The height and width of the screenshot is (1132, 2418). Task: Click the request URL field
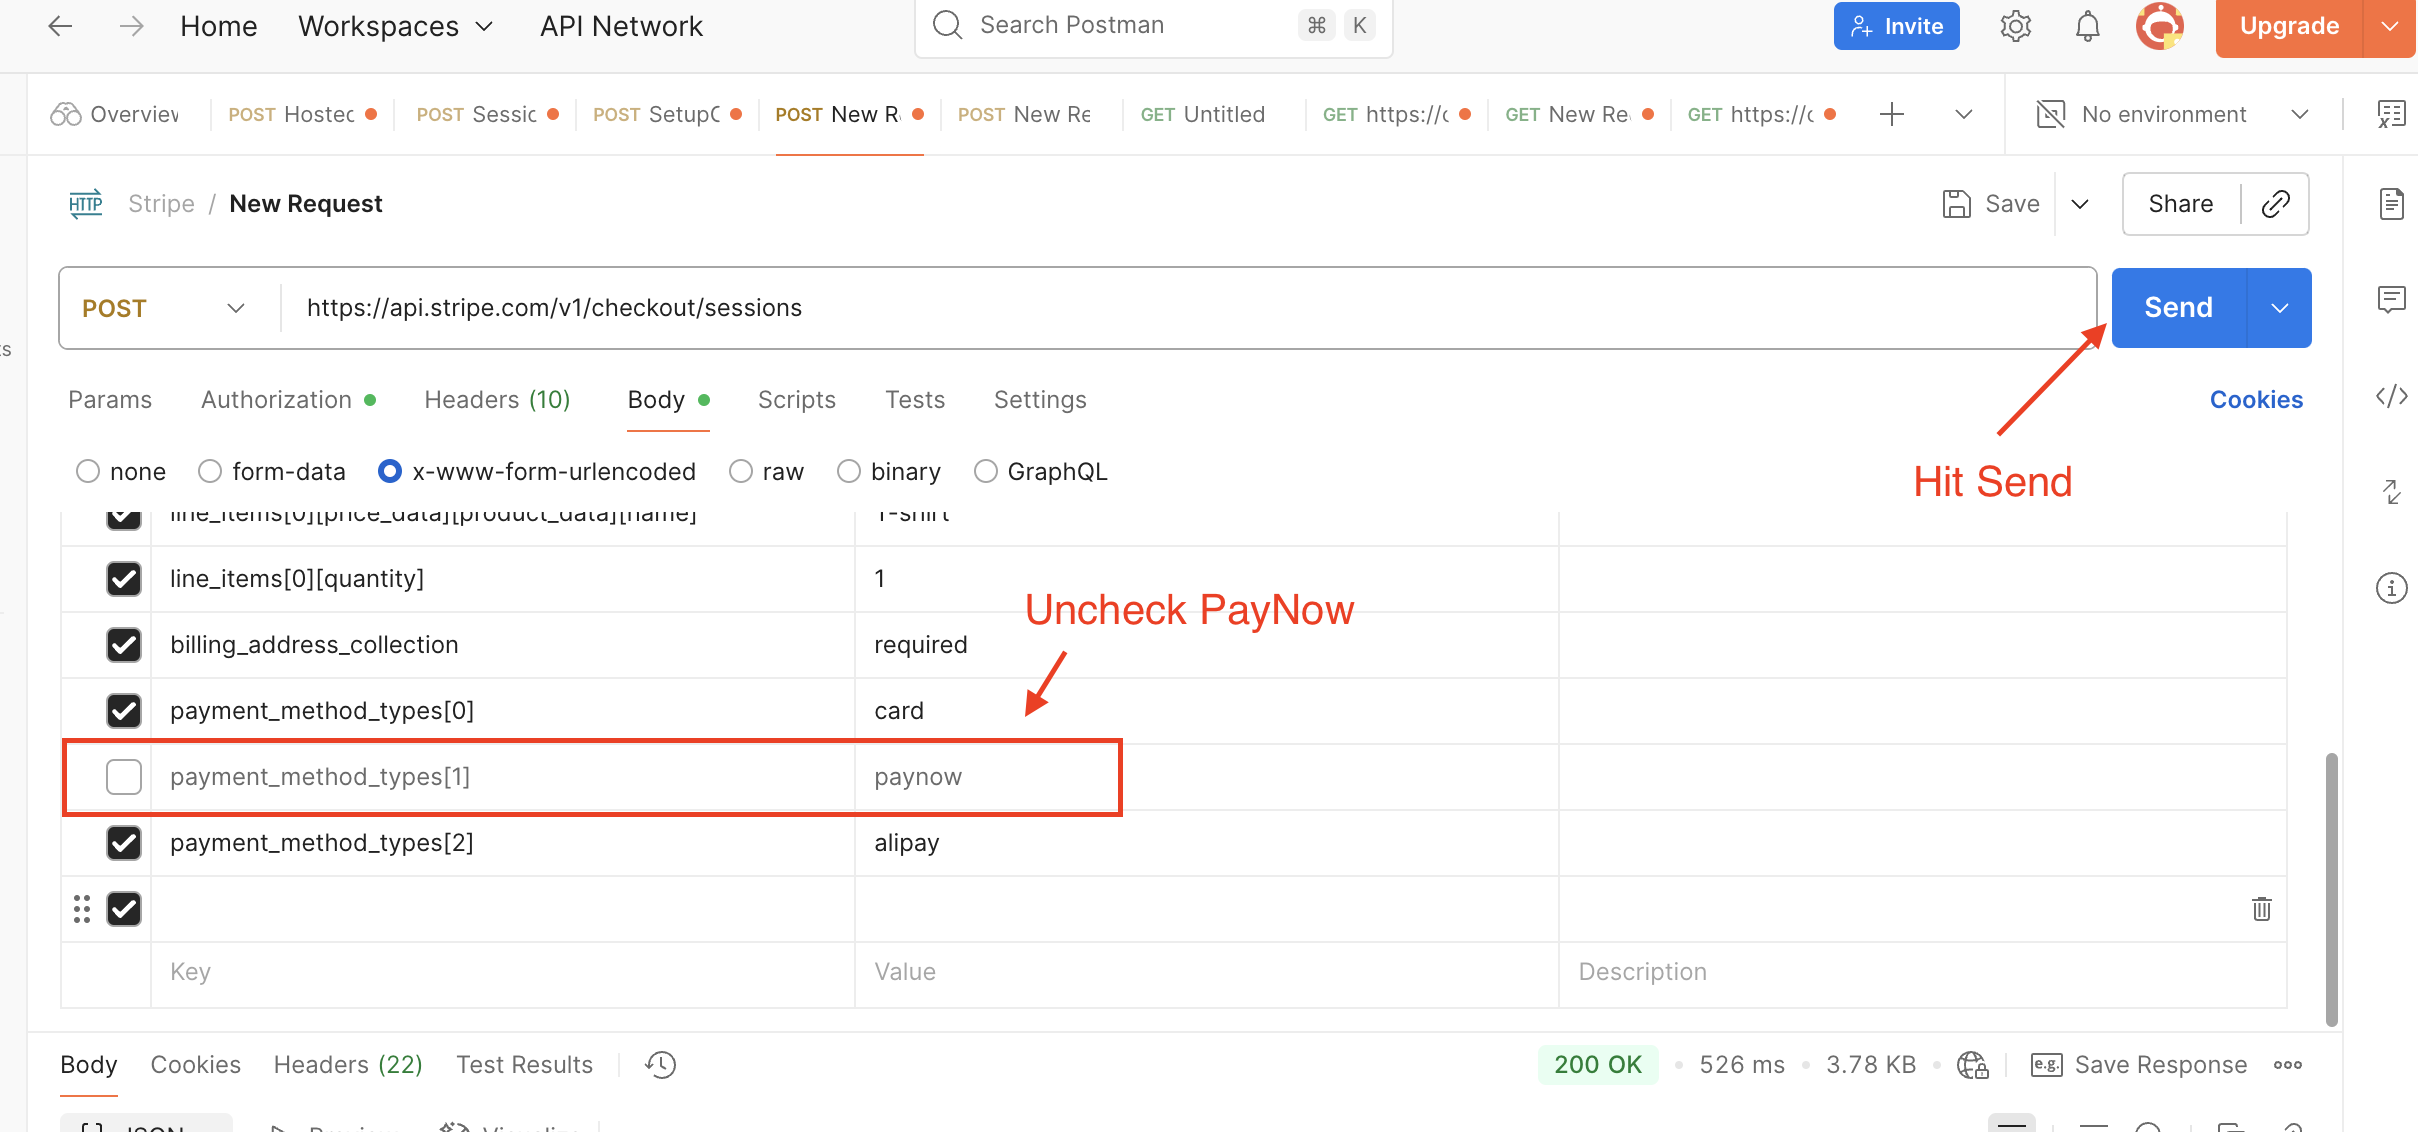(x=1190, y=308)
